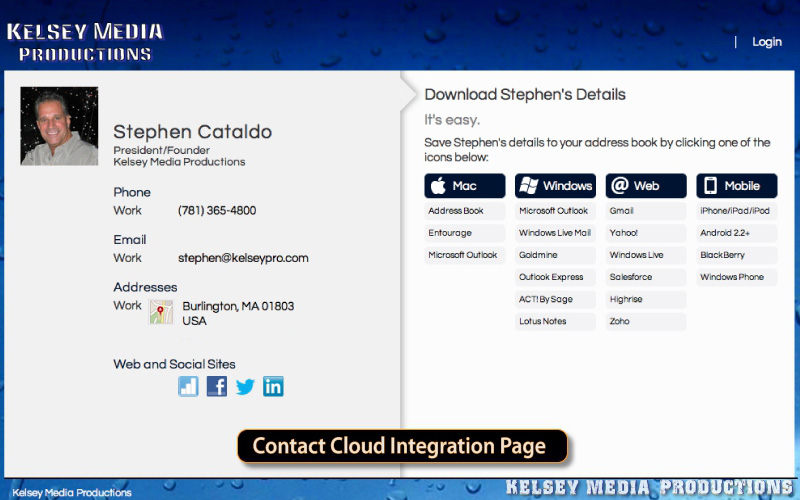
Task: Click Stephen Cataldo's profile photo
Action: 59,126
